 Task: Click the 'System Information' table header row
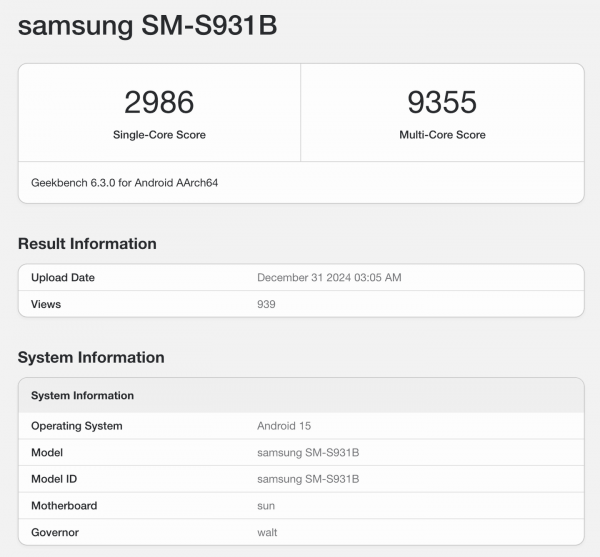click(301, 395)
